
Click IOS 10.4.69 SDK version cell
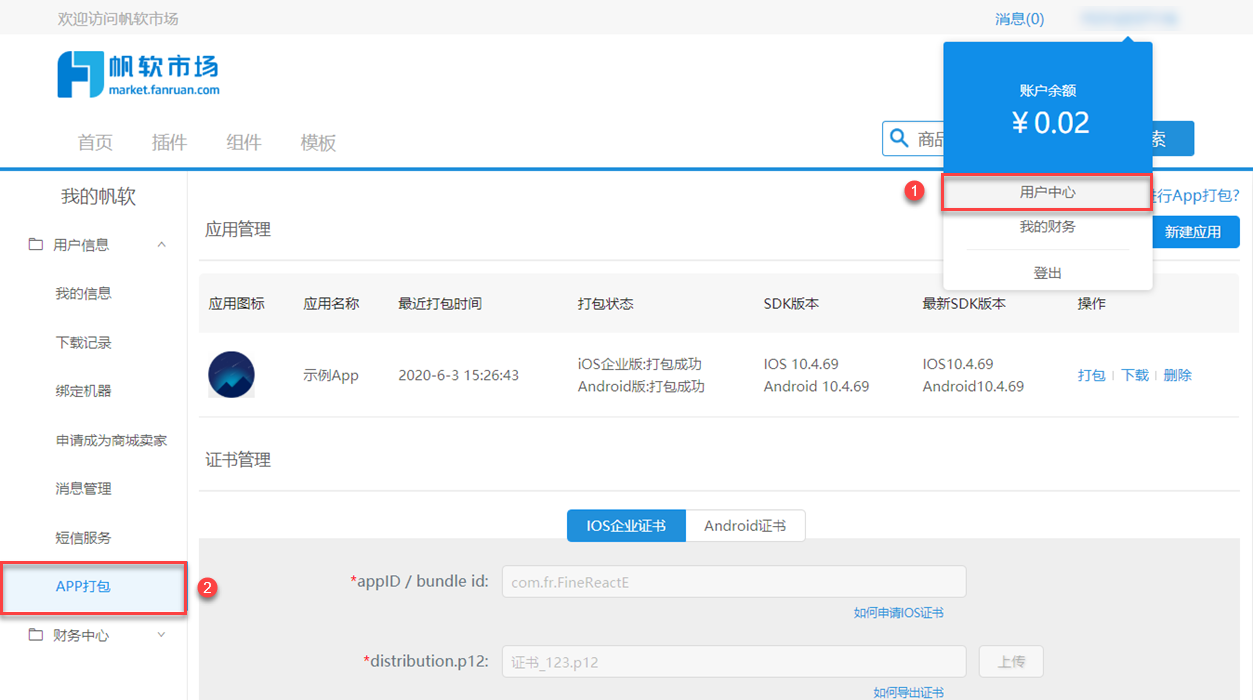801,364
